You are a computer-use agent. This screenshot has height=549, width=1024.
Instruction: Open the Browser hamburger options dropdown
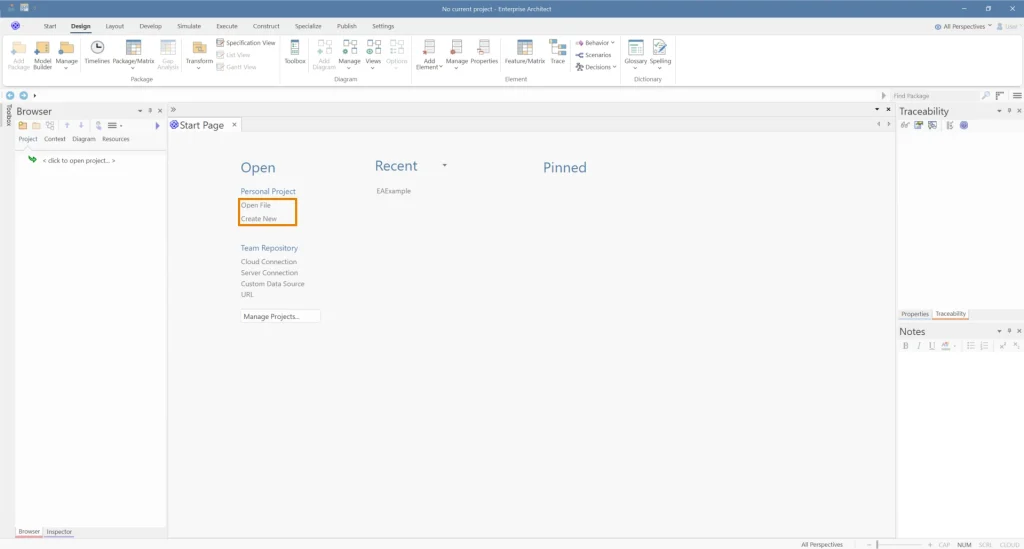tap(114, 125)
